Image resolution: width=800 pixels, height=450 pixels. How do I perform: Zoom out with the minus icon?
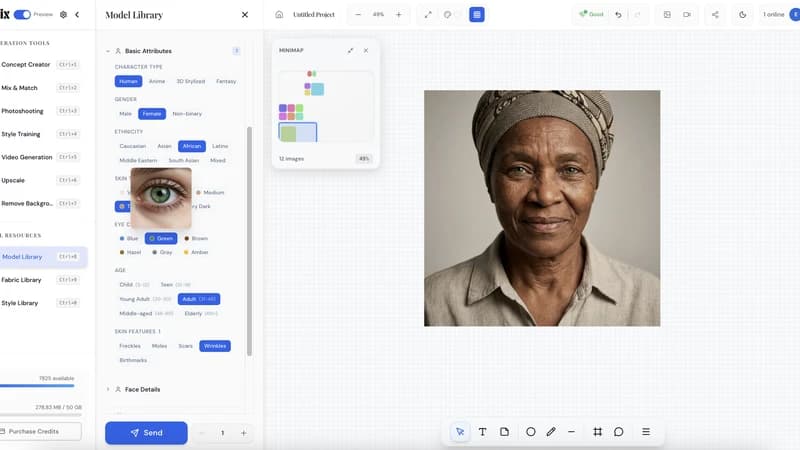coord(358,14)
